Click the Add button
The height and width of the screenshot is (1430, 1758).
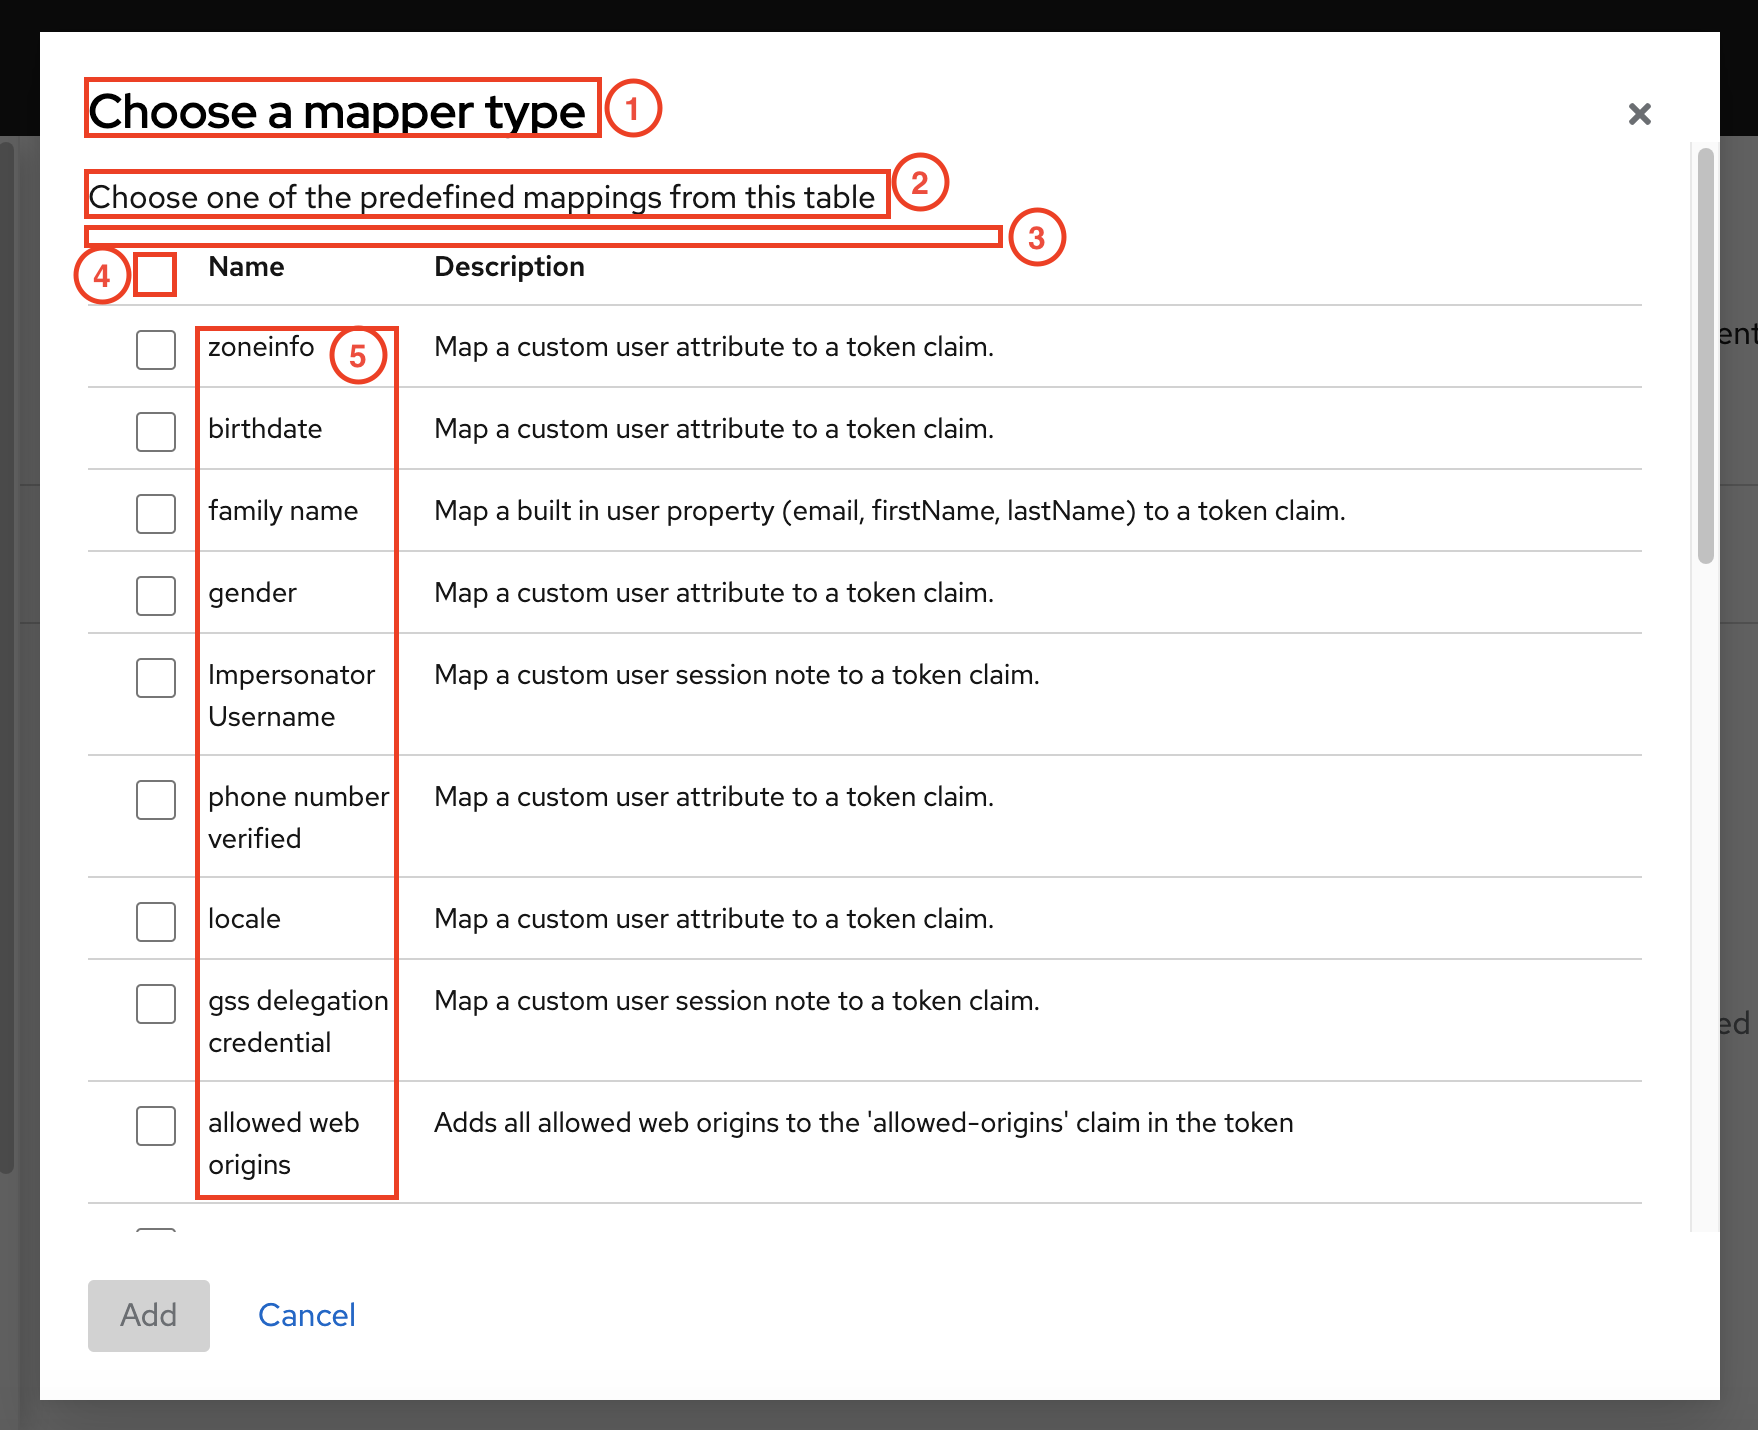(x=148, y=1315)
